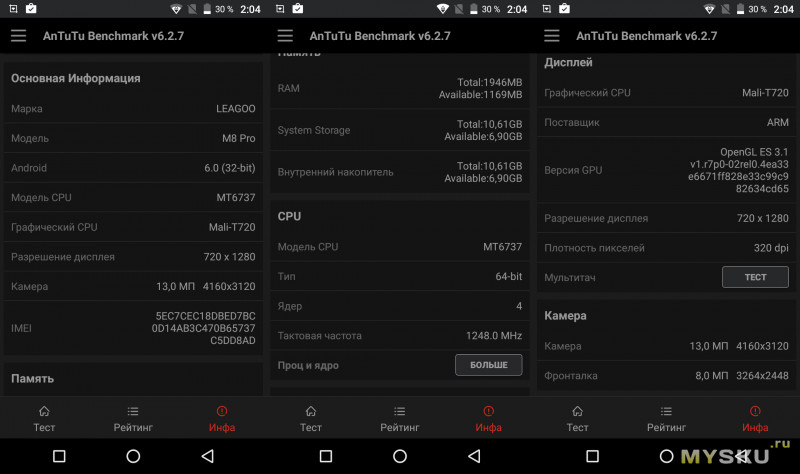Open hamburger menu in middle screenshot
The height and width of the screenshot is (474, 800).
click(x=285, y=36)
